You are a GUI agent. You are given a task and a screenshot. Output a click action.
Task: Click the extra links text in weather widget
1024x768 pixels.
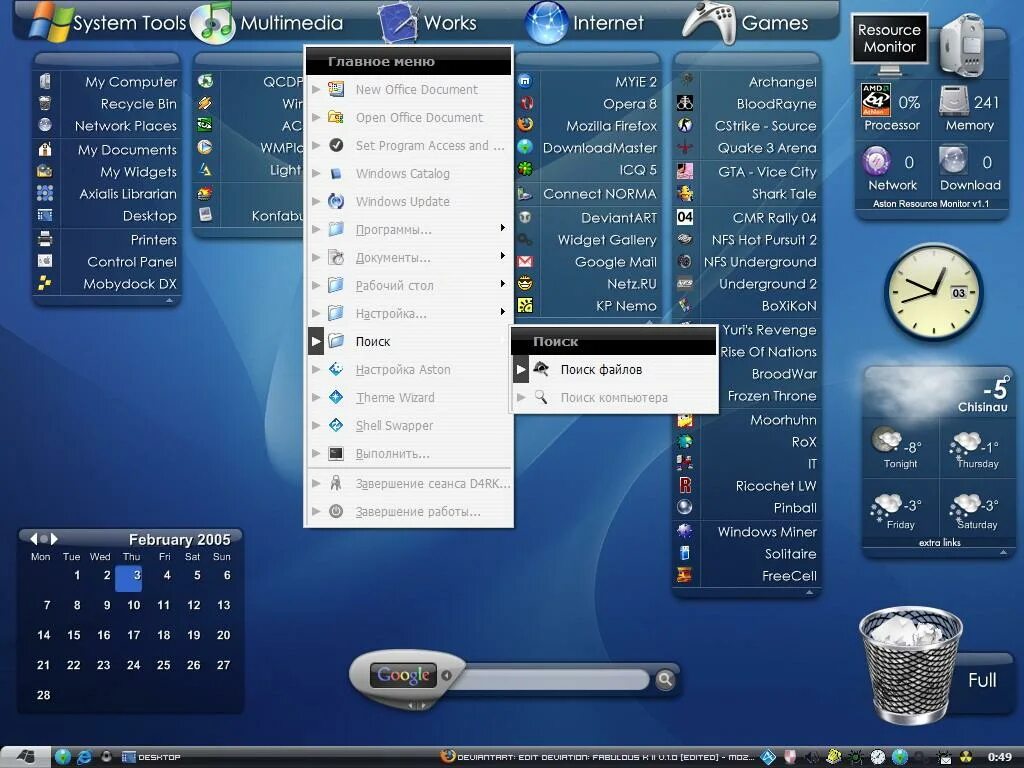(939, 542)
